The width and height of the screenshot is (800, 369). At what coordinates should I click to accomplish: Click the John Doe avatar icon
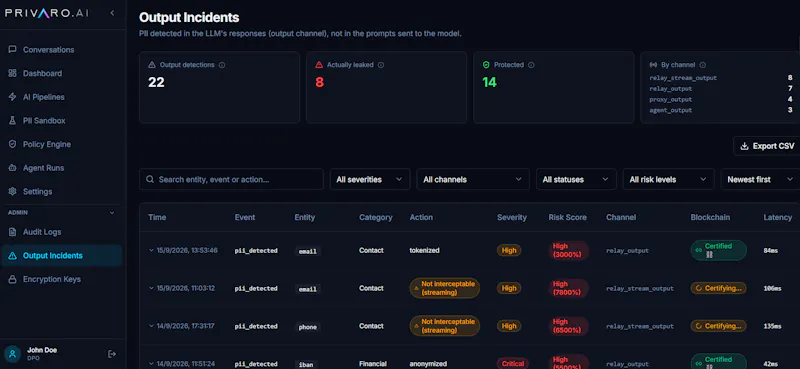(x=12, y=354)
